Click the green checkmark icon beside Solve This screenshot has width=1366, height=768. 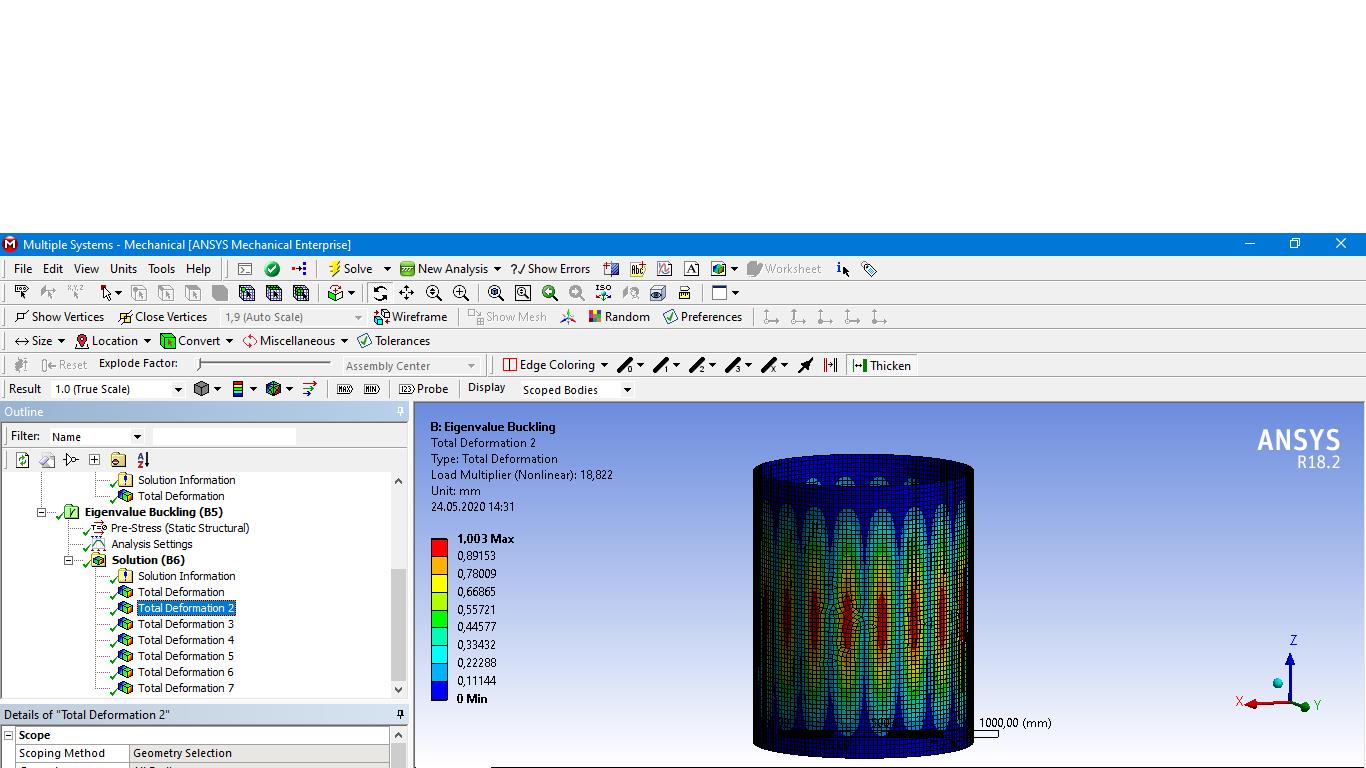[x=272, y=269]
